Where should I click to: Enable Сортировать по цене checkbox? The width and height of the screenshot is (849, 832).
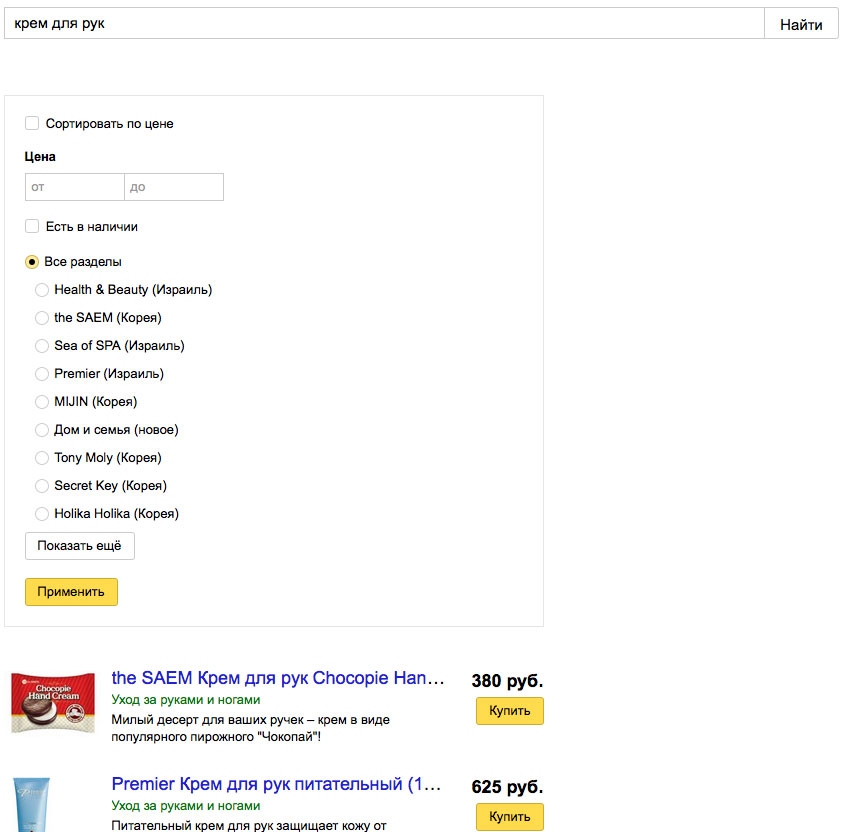point(32,123)
